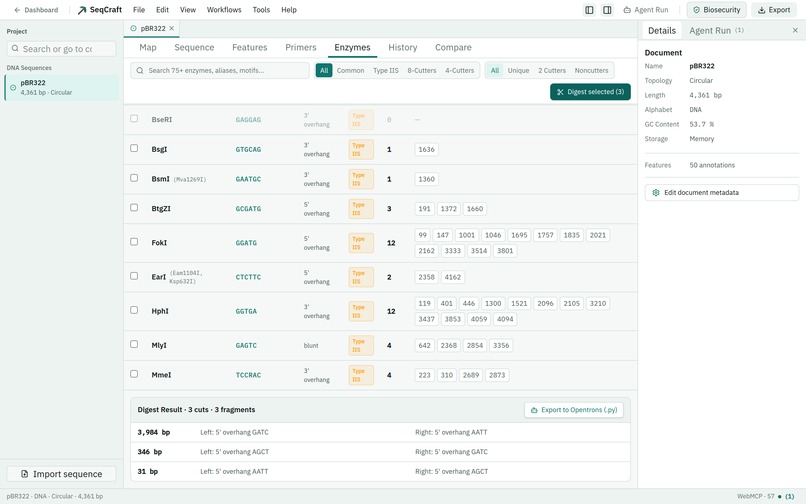This screenshot has height=504, width=806.
Task: Click the gear icon for Edit document metadata
Action: 655,192
